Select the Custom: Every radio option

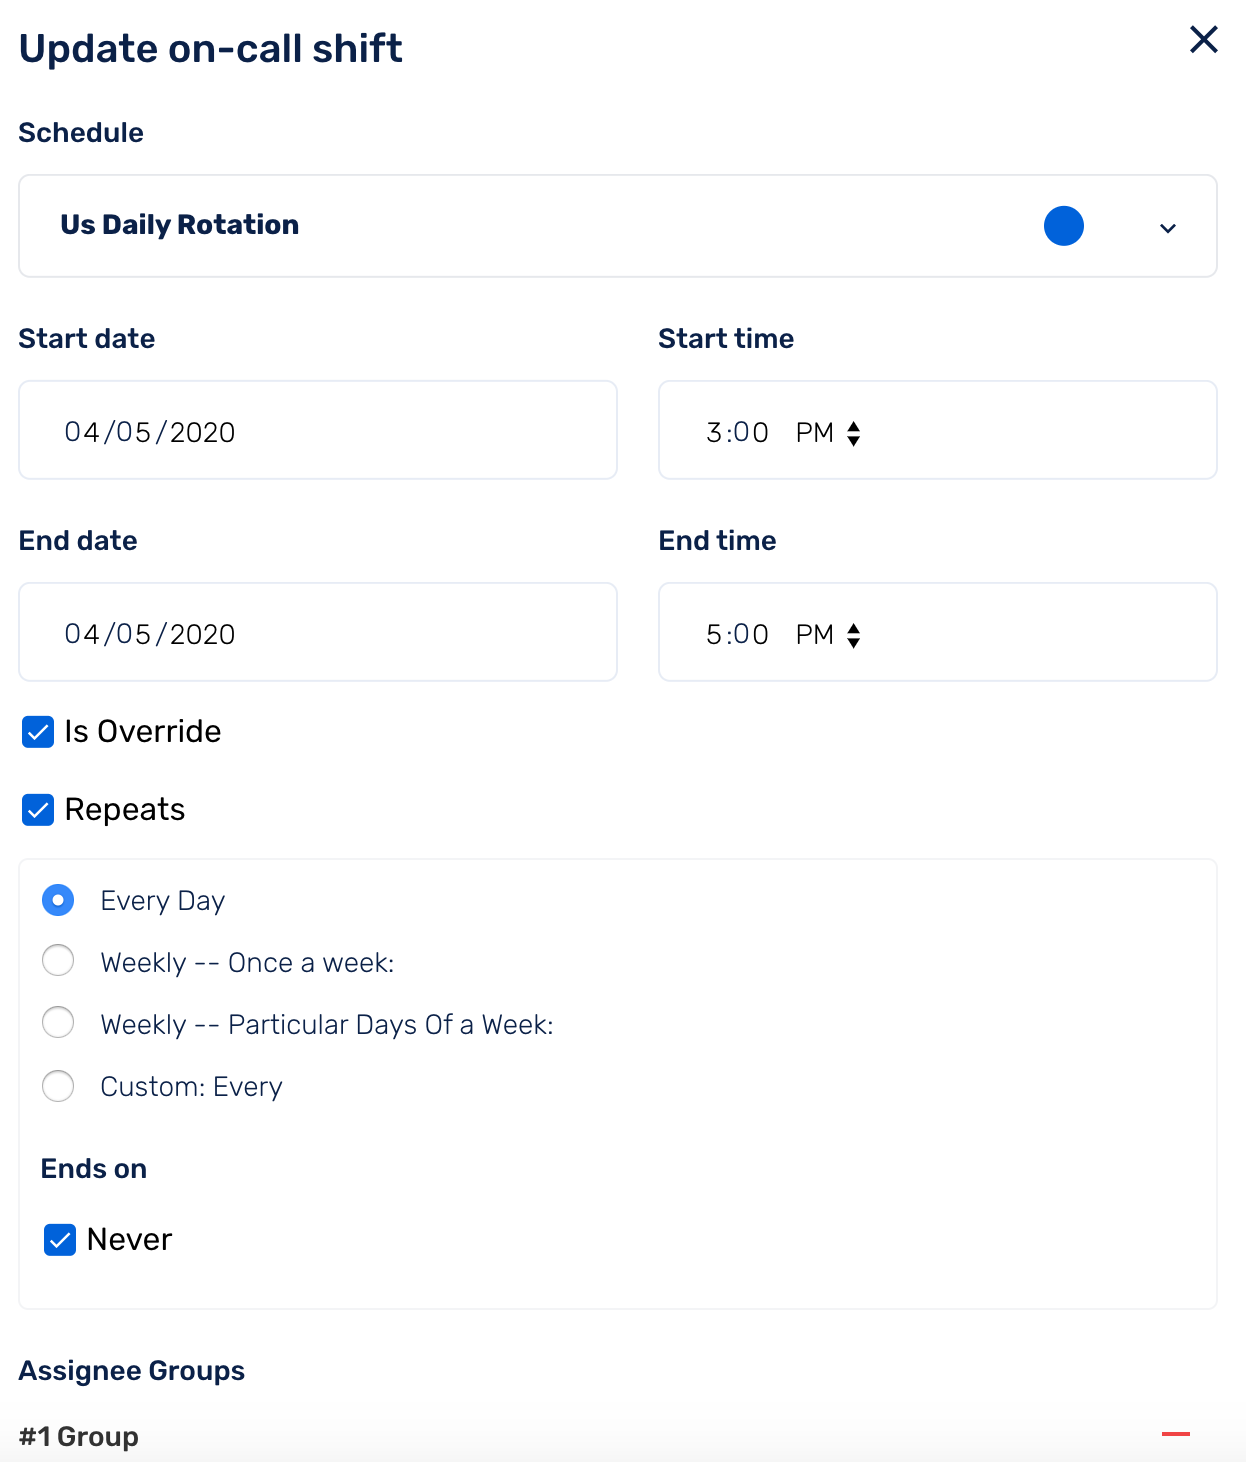coord(58,1086)
